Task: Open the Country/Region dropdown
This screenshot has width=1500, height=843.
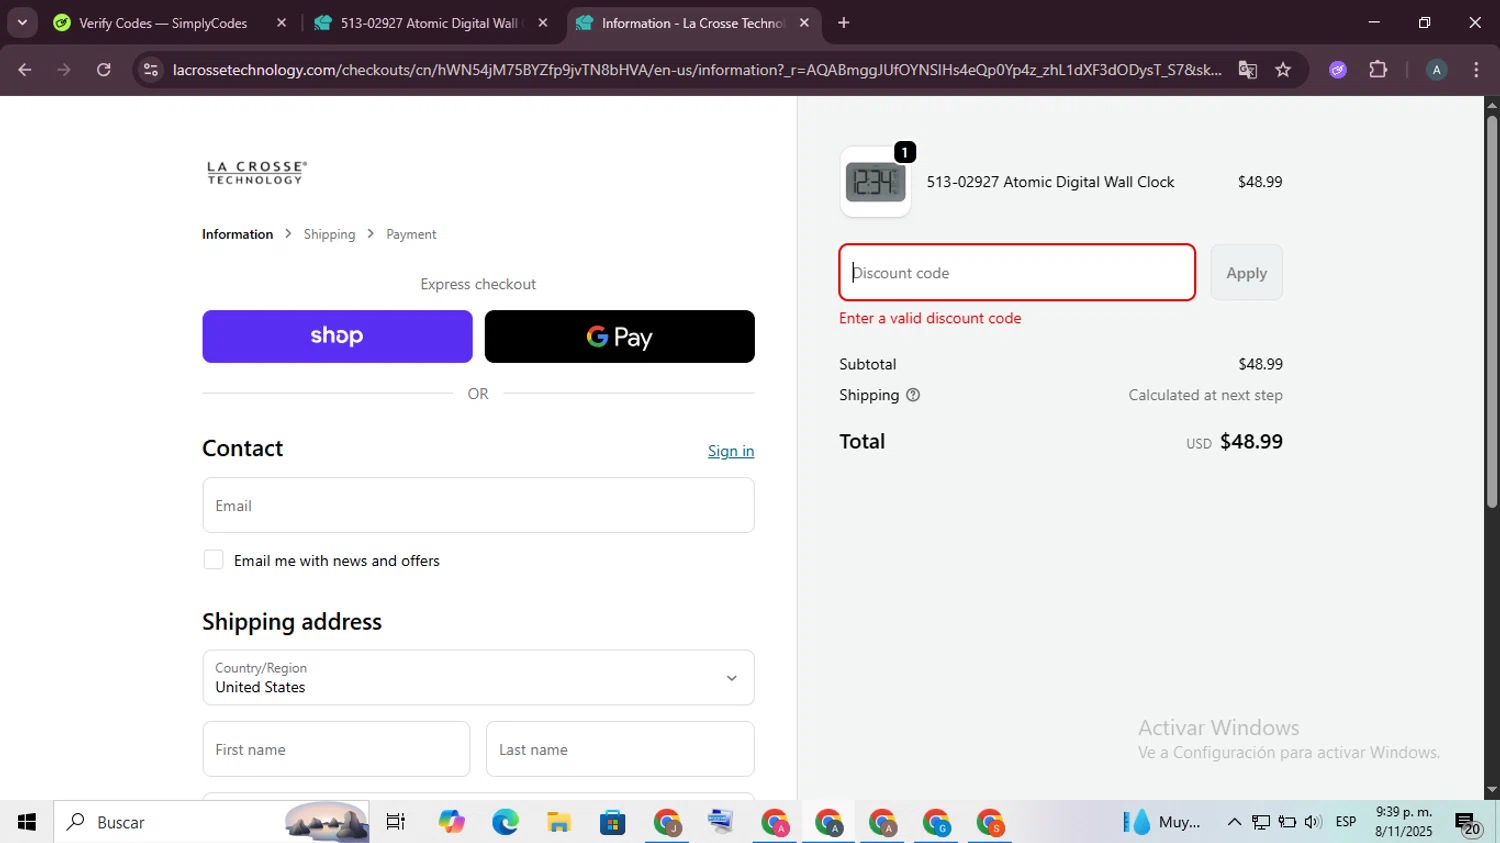Action: click(478, 678)
